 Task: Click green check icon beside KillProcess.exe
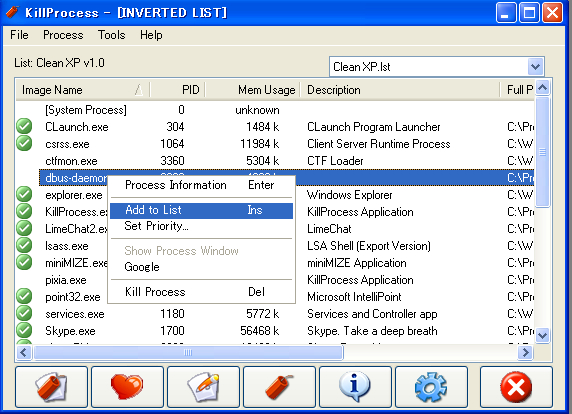24,212
